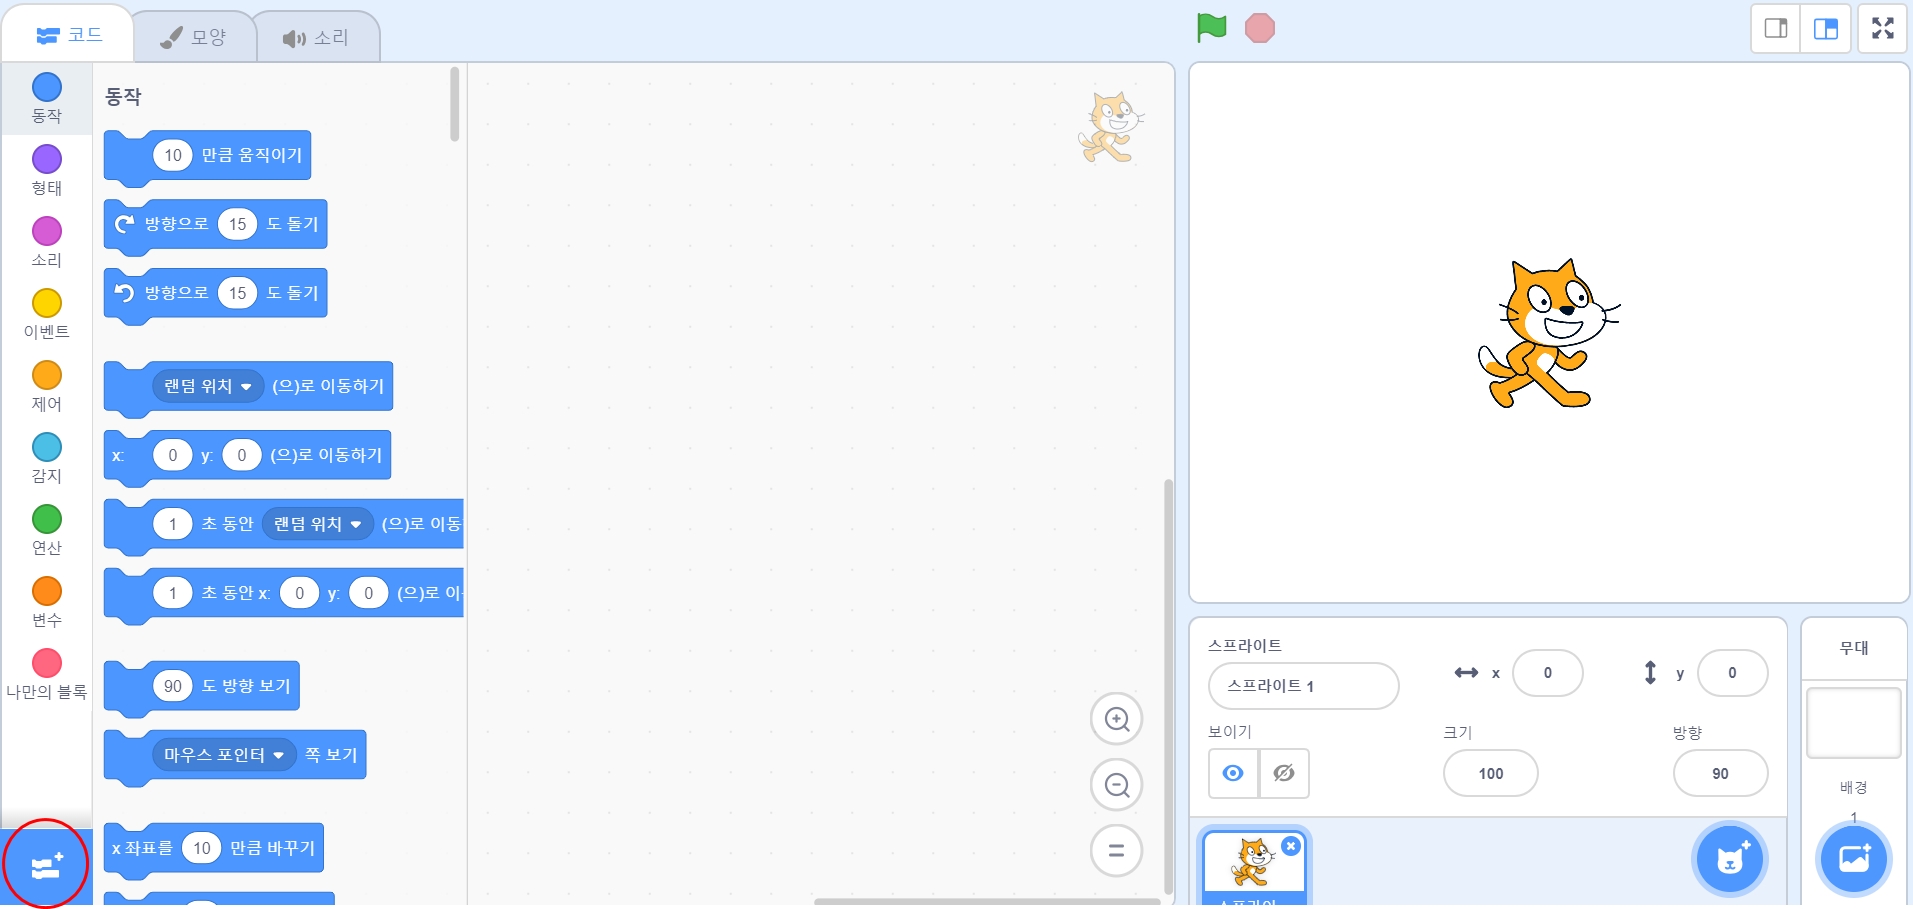
Task: Select the 감지 sensing category
Action: click(47, 458)
